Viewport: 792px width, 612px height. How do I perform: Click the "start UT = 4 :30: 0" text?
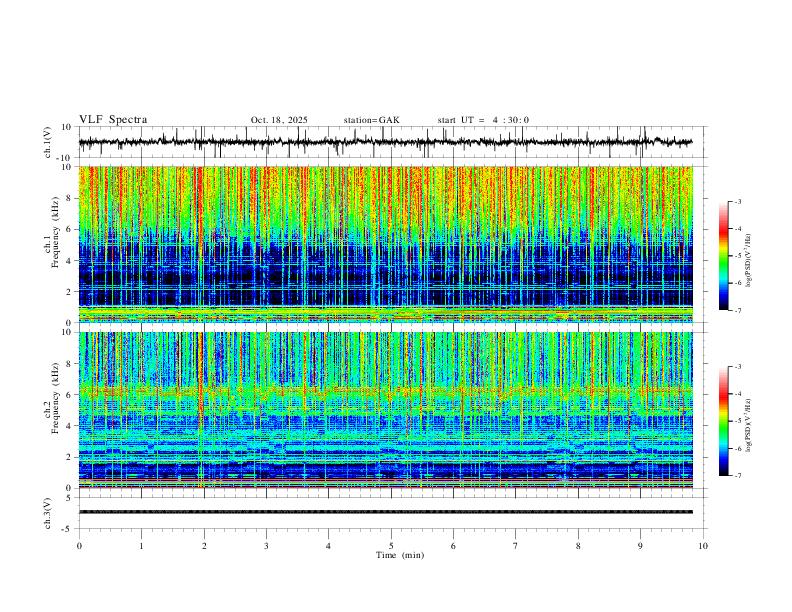pyautogui.click(x=483, y=120)
